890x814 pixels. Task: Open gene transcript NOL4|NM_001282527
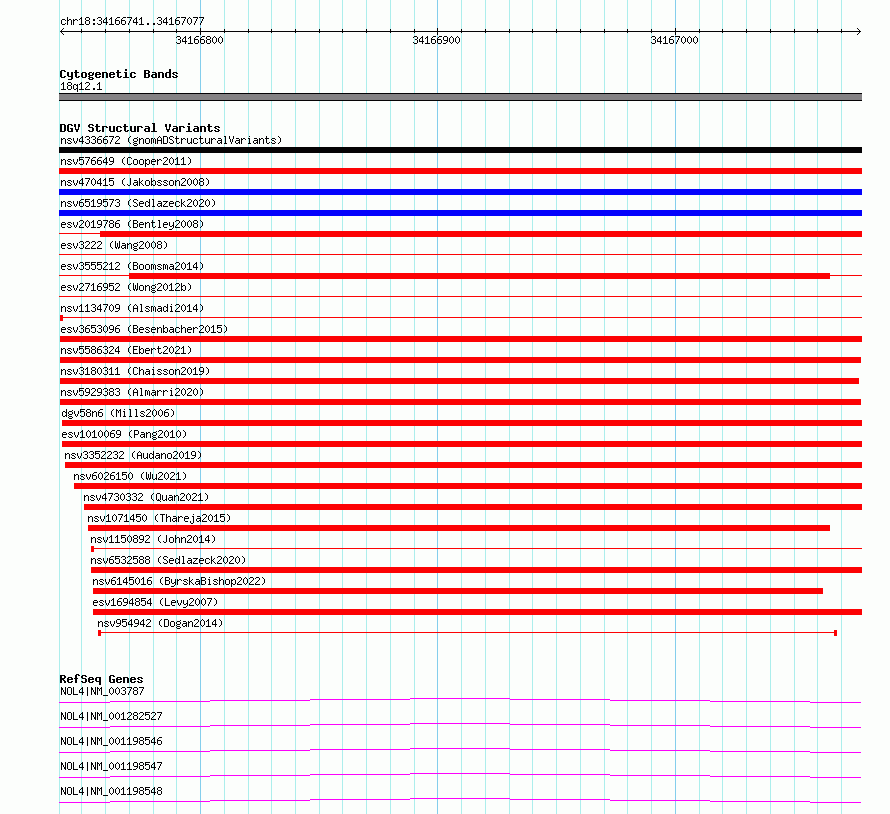coord(111,716)
